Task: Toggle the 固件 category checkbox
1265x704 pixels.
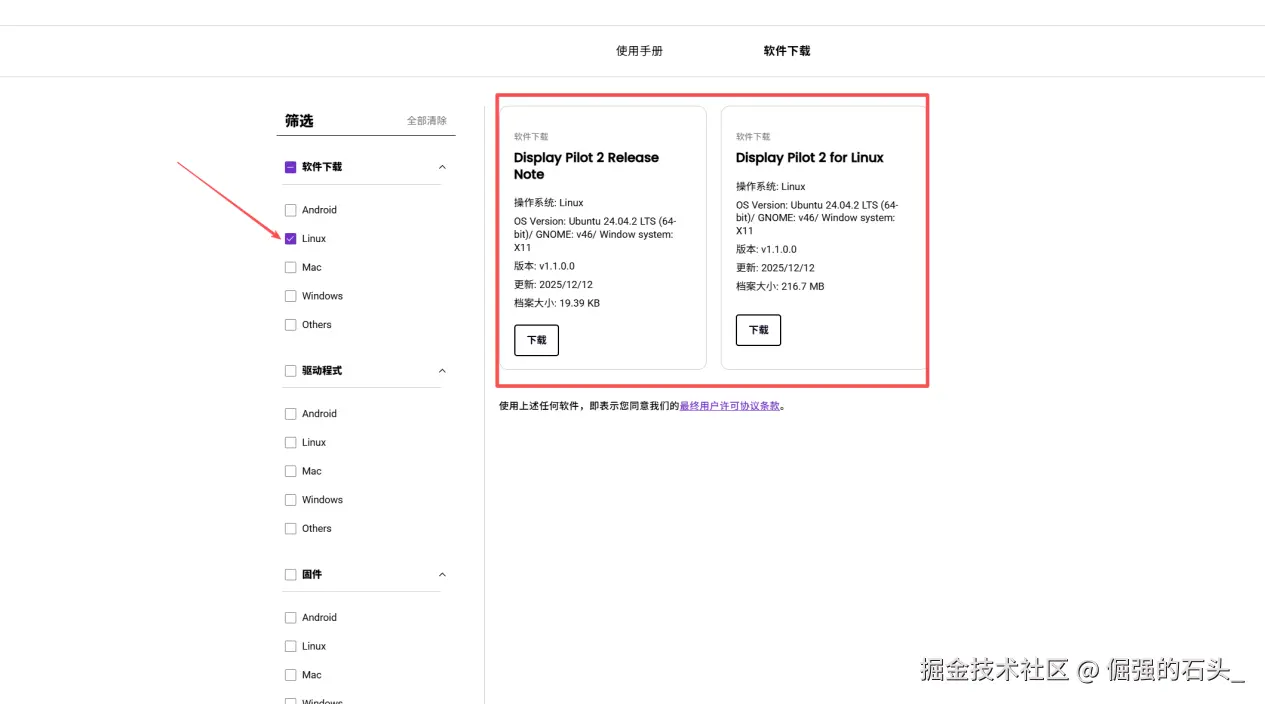Action: tap(291, 575)
